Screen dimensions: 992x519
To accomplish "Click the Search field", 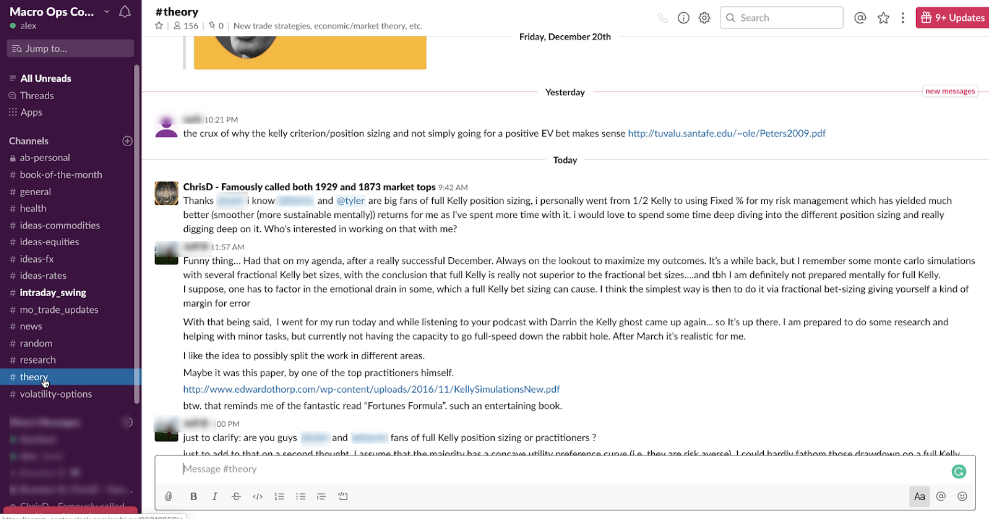I will 781,18.
